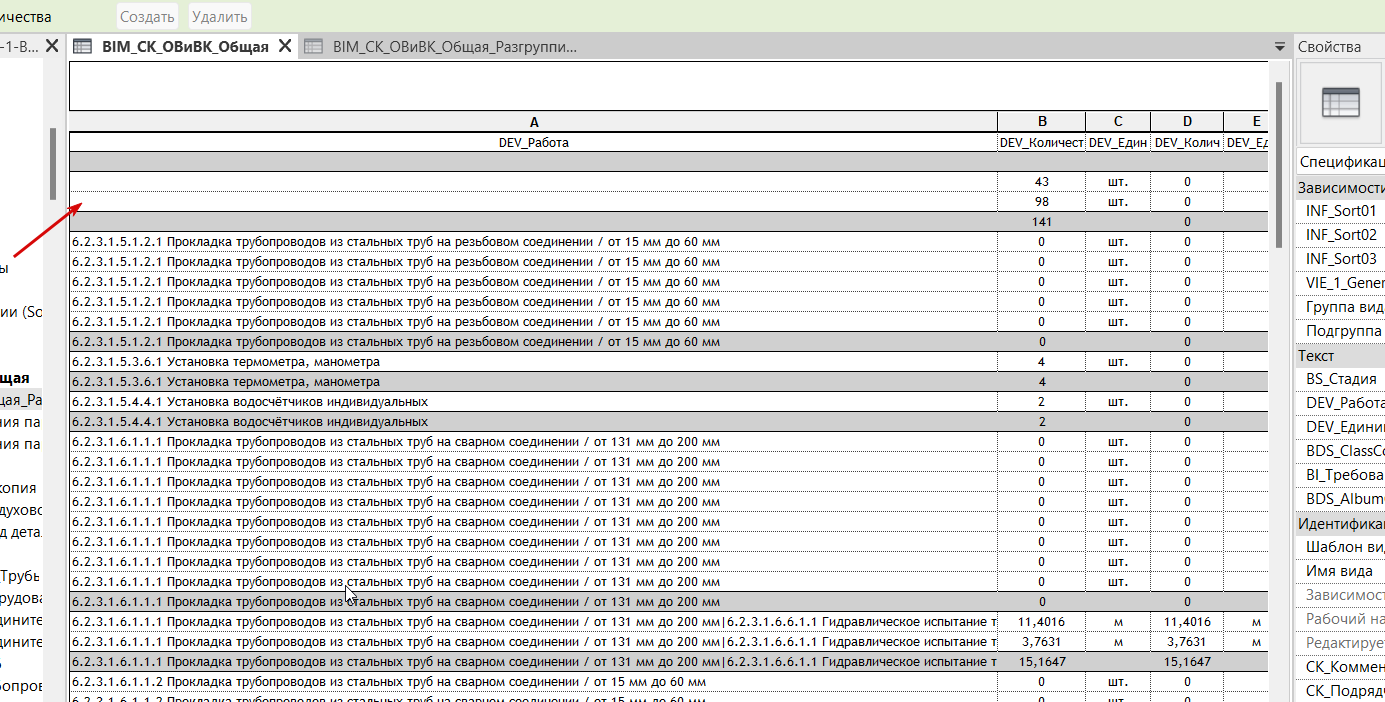Click the schedule type thumbnail in Свойства
This screenshot has height=702, width=1385.
click(1340, 103)
